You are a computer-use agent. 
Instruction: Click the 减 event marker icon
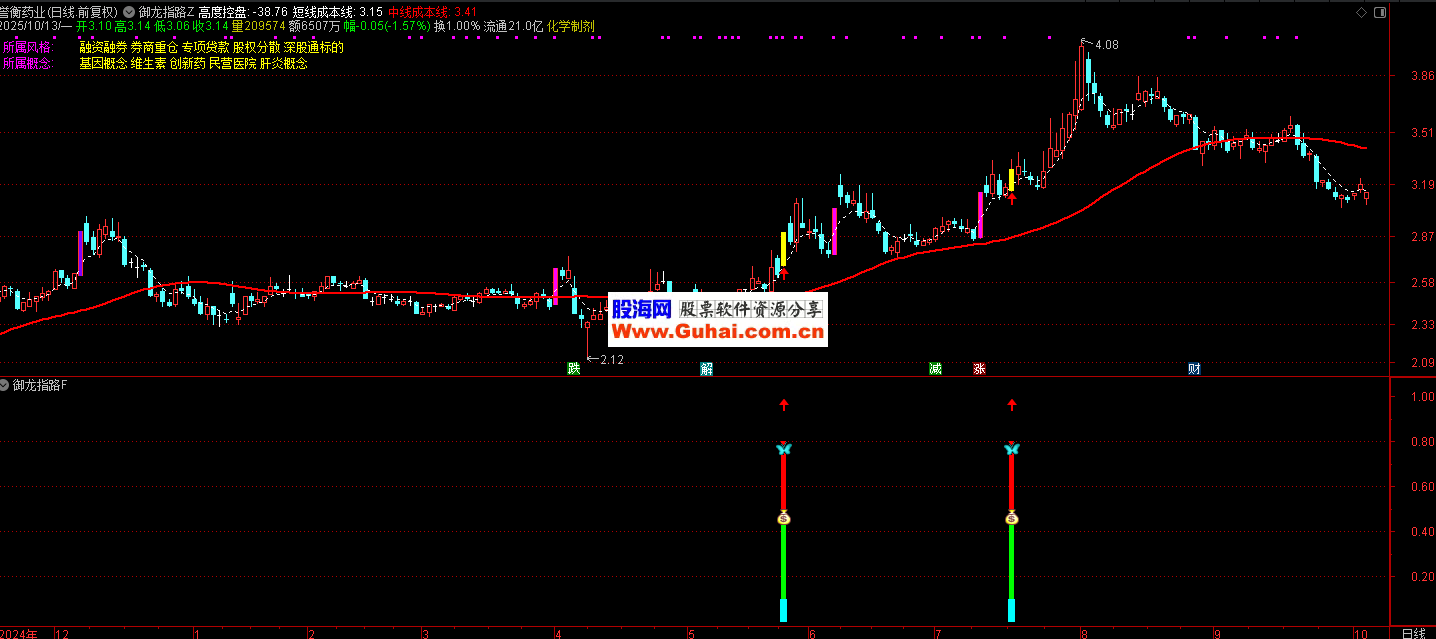(x=935, y=369)
